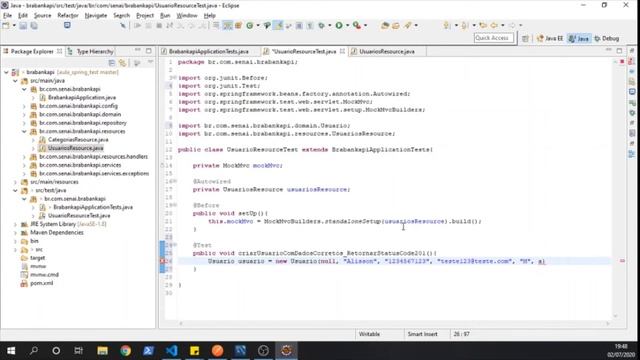Maximize the editor area
This screenshot has height=360, width=640.
click(x=619, y=51)
